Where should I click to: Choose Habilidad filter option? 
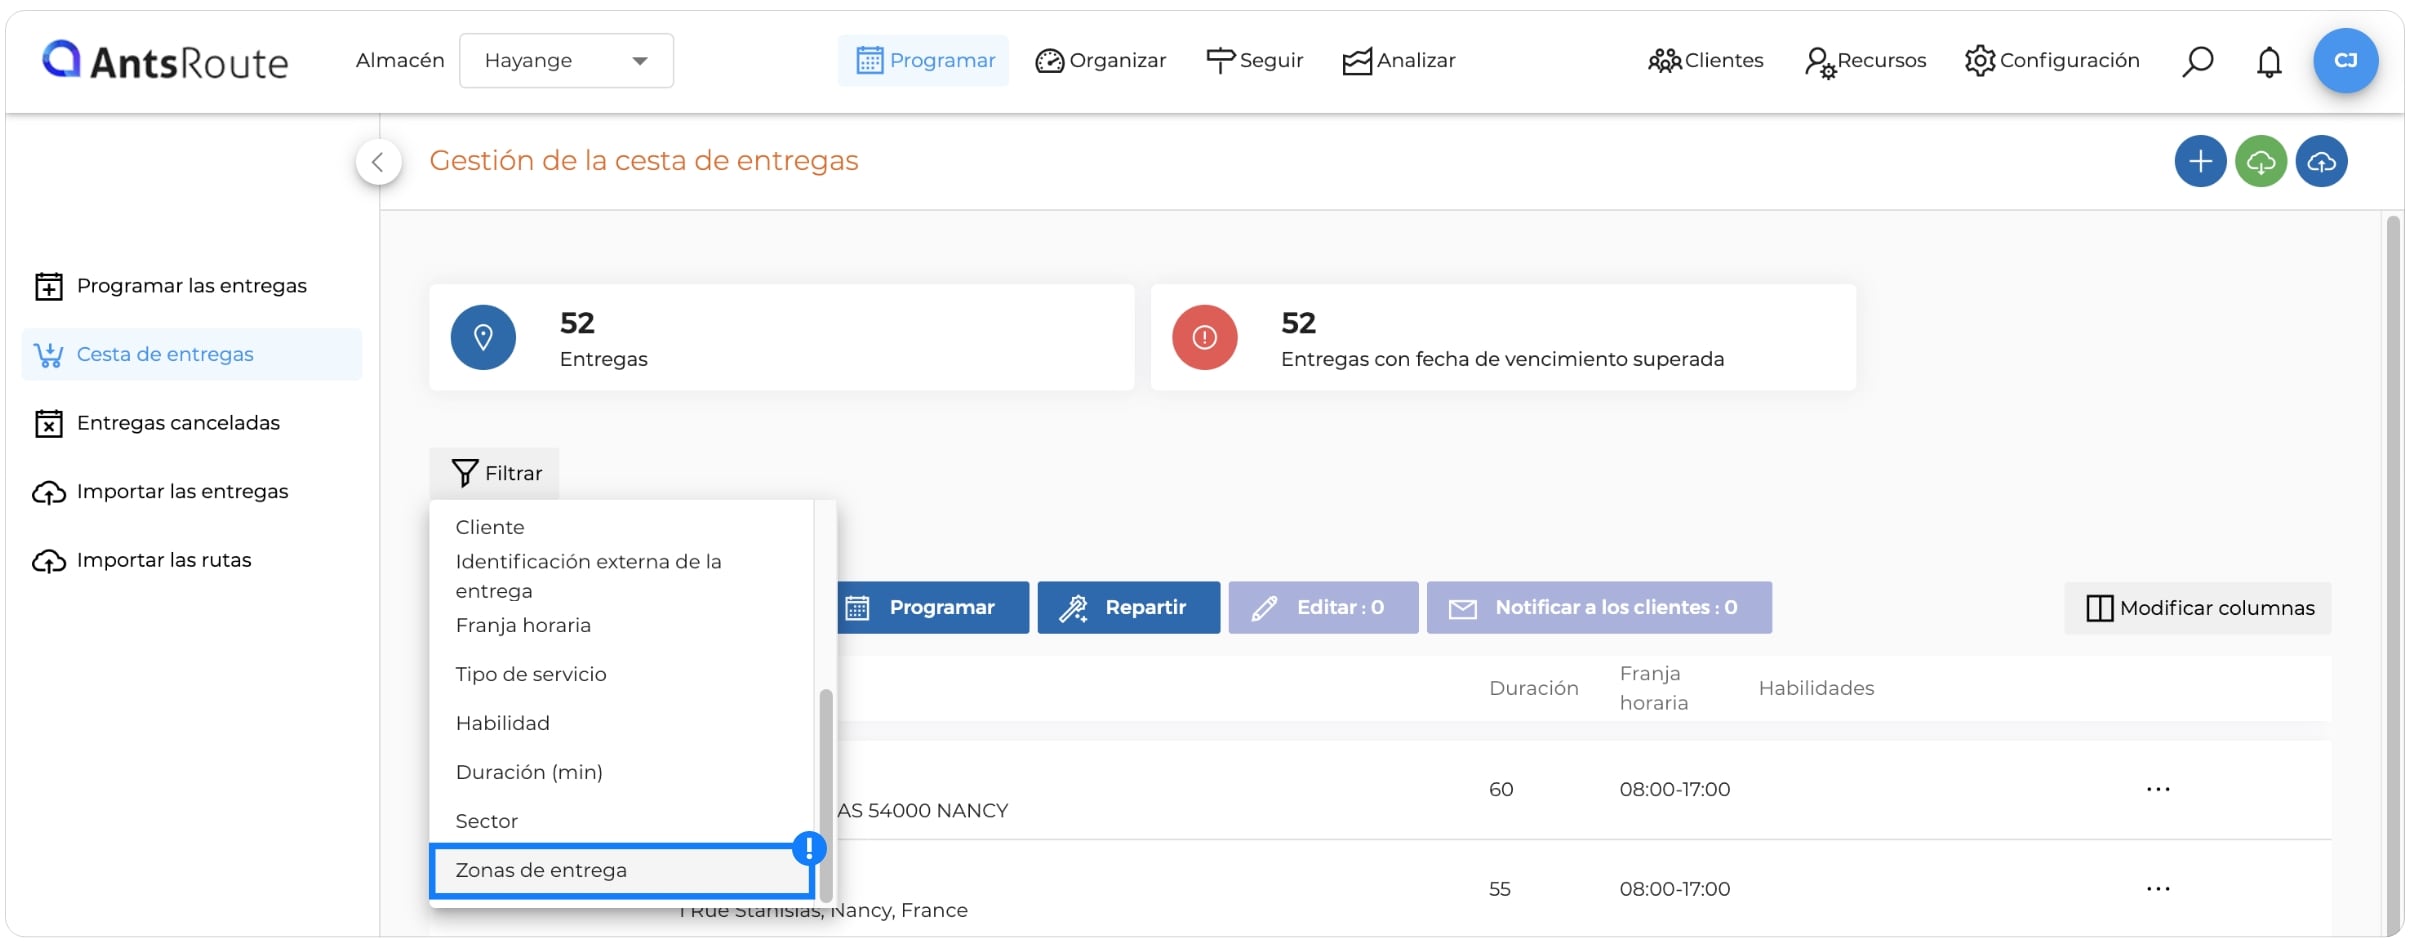621,723
